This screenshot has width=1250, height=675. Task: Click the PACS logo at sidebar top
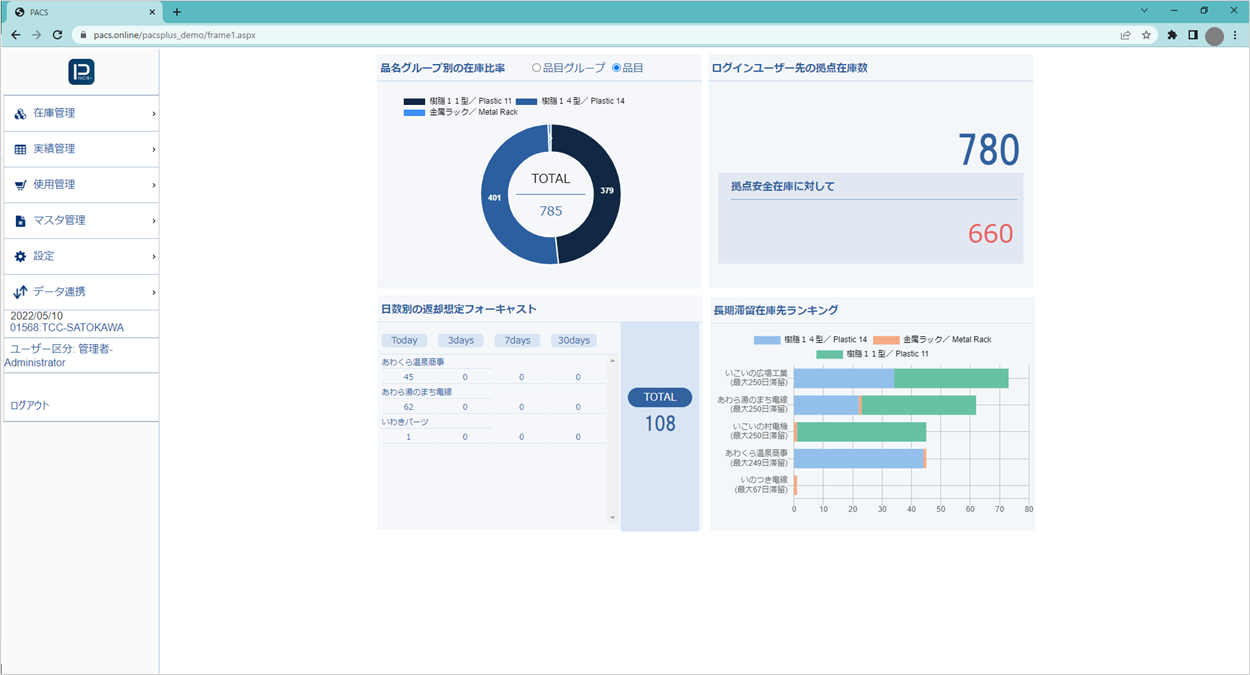coord(80,72)
